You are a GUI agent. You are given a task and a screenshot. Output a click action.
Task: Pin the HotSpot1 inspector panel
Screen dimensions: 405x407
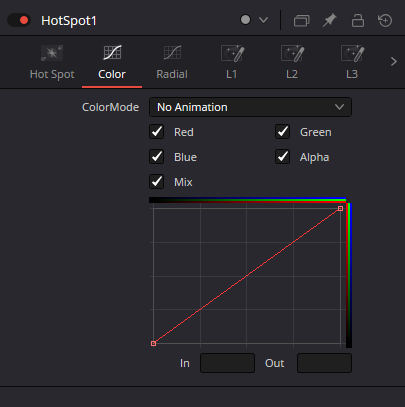click(329, 21)
